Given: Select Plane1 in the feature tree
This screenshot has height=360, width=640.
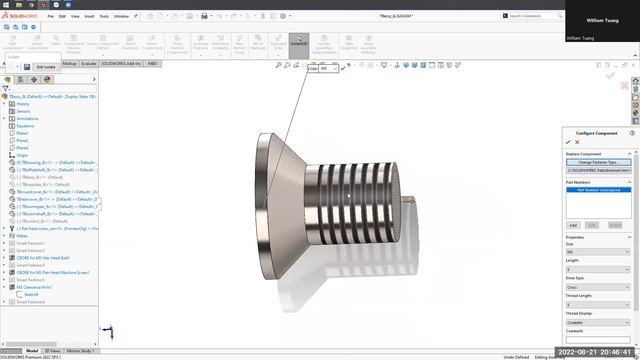Looking at the screenshot, I should pyautogui.click(x=22, y=133).
